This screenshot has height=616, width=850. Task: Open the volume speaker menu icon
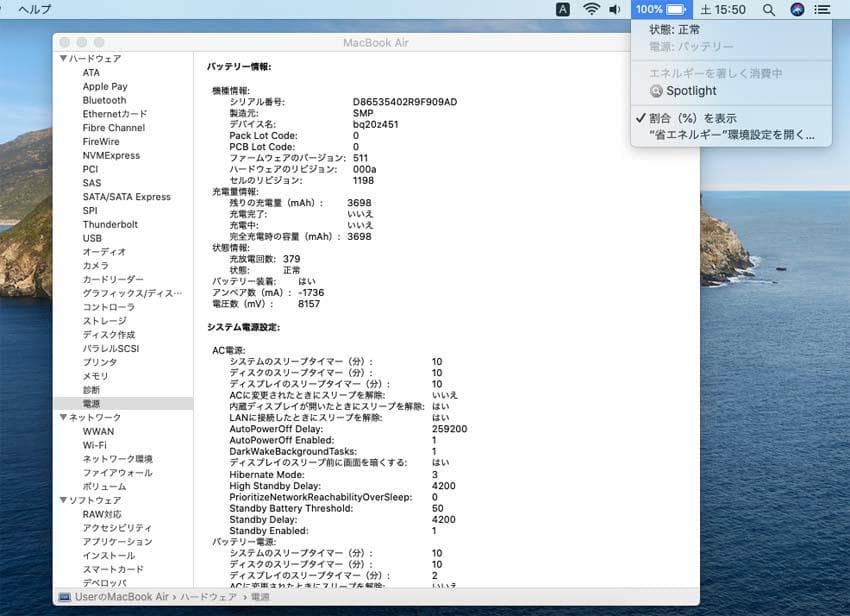[615, 9]
